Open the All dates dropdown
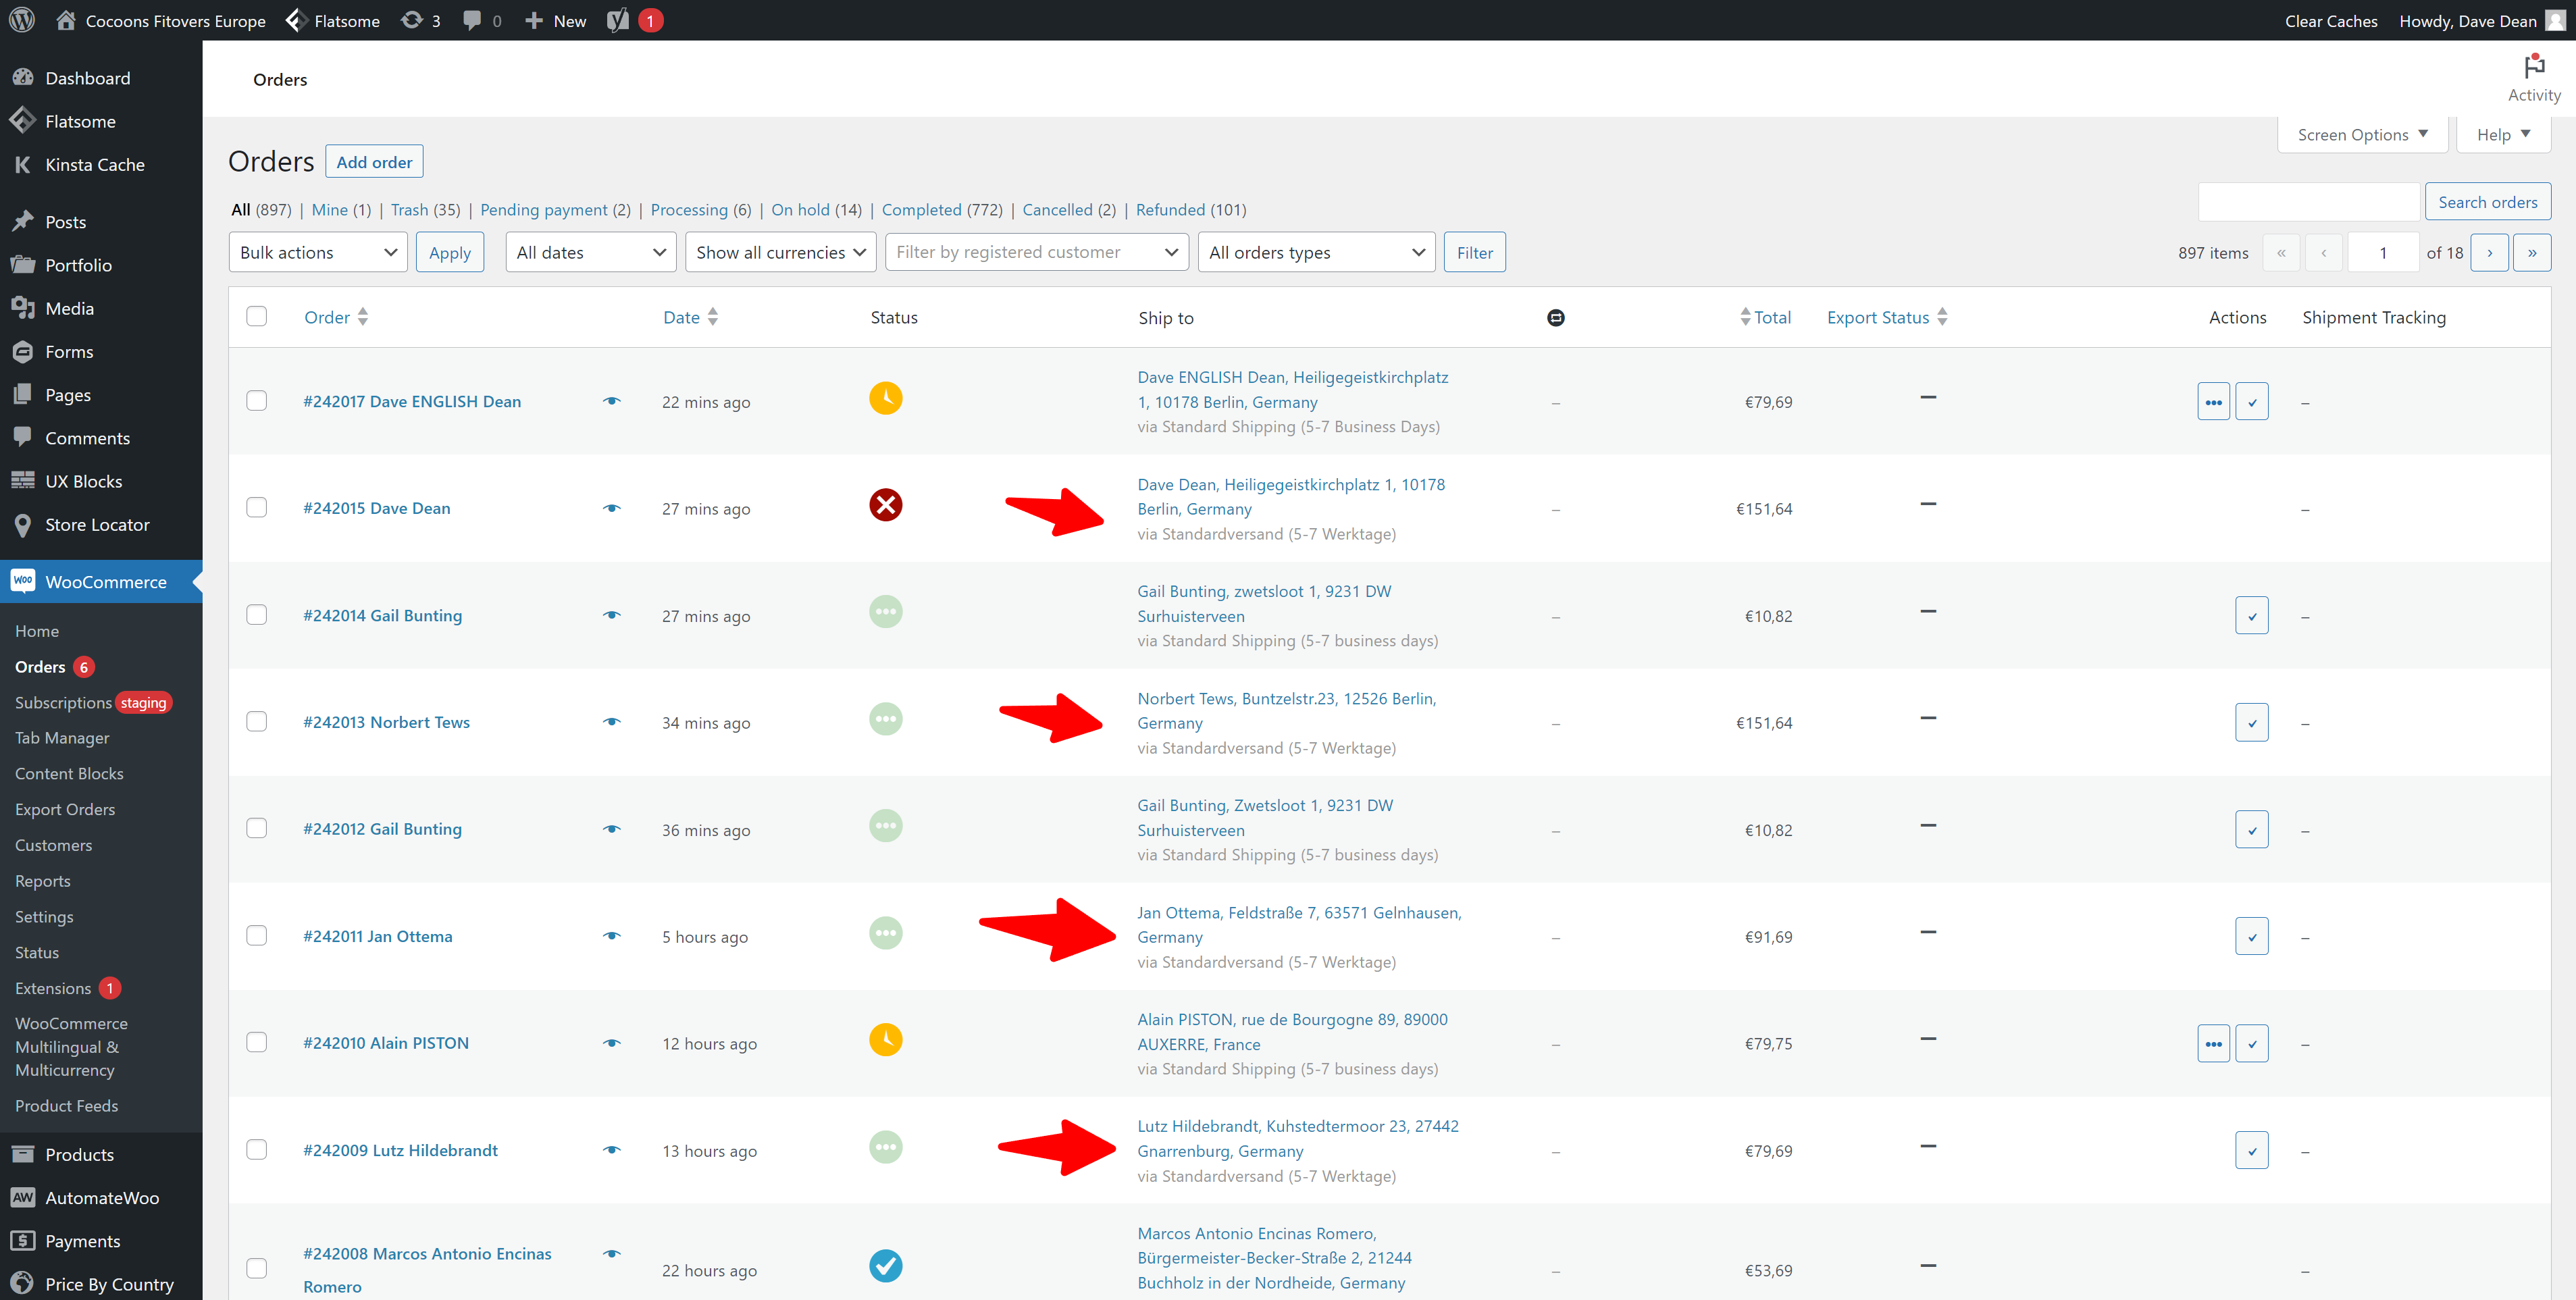 (590, 253)
